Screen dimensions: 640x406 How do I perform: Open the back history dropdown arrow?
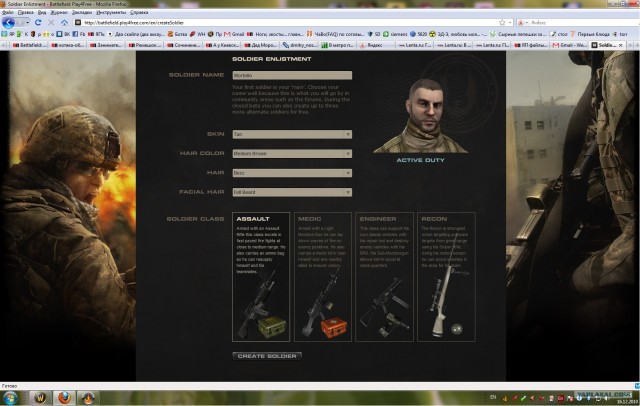click(x=27, y=22)
